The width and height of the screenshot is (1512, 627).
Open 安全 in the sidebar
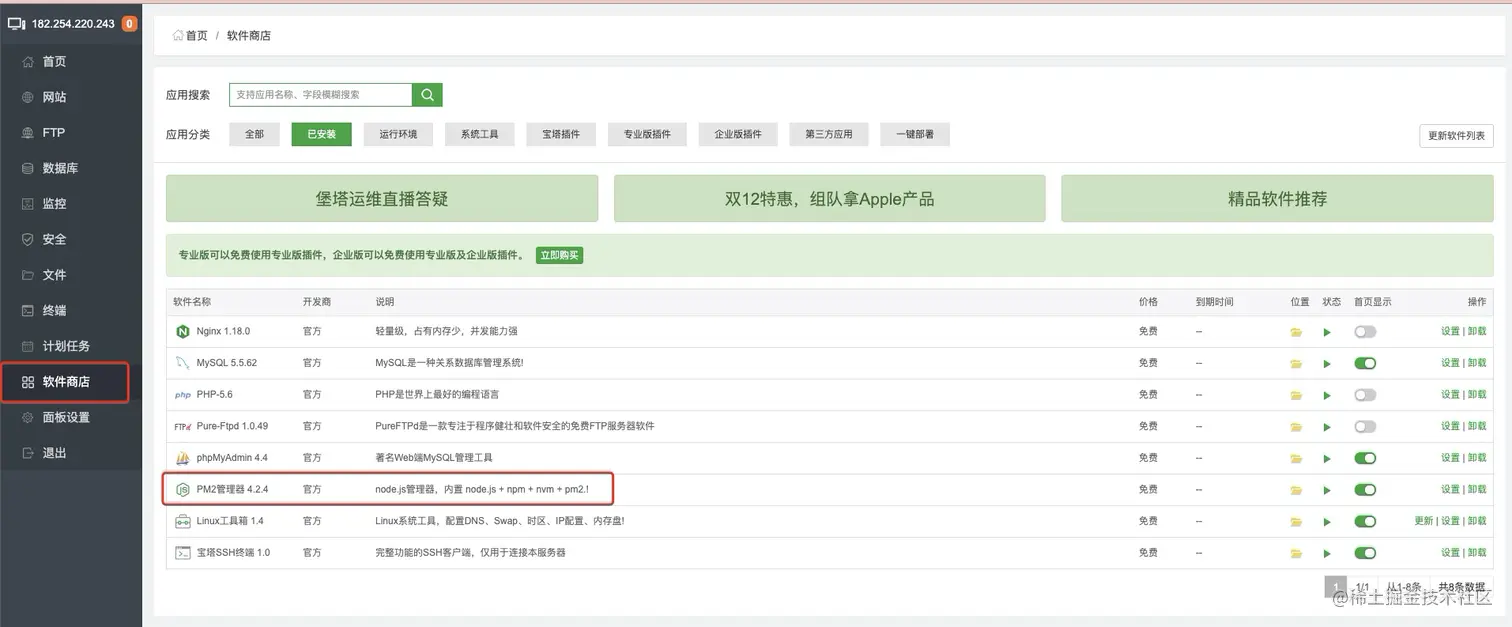(71, 239)
